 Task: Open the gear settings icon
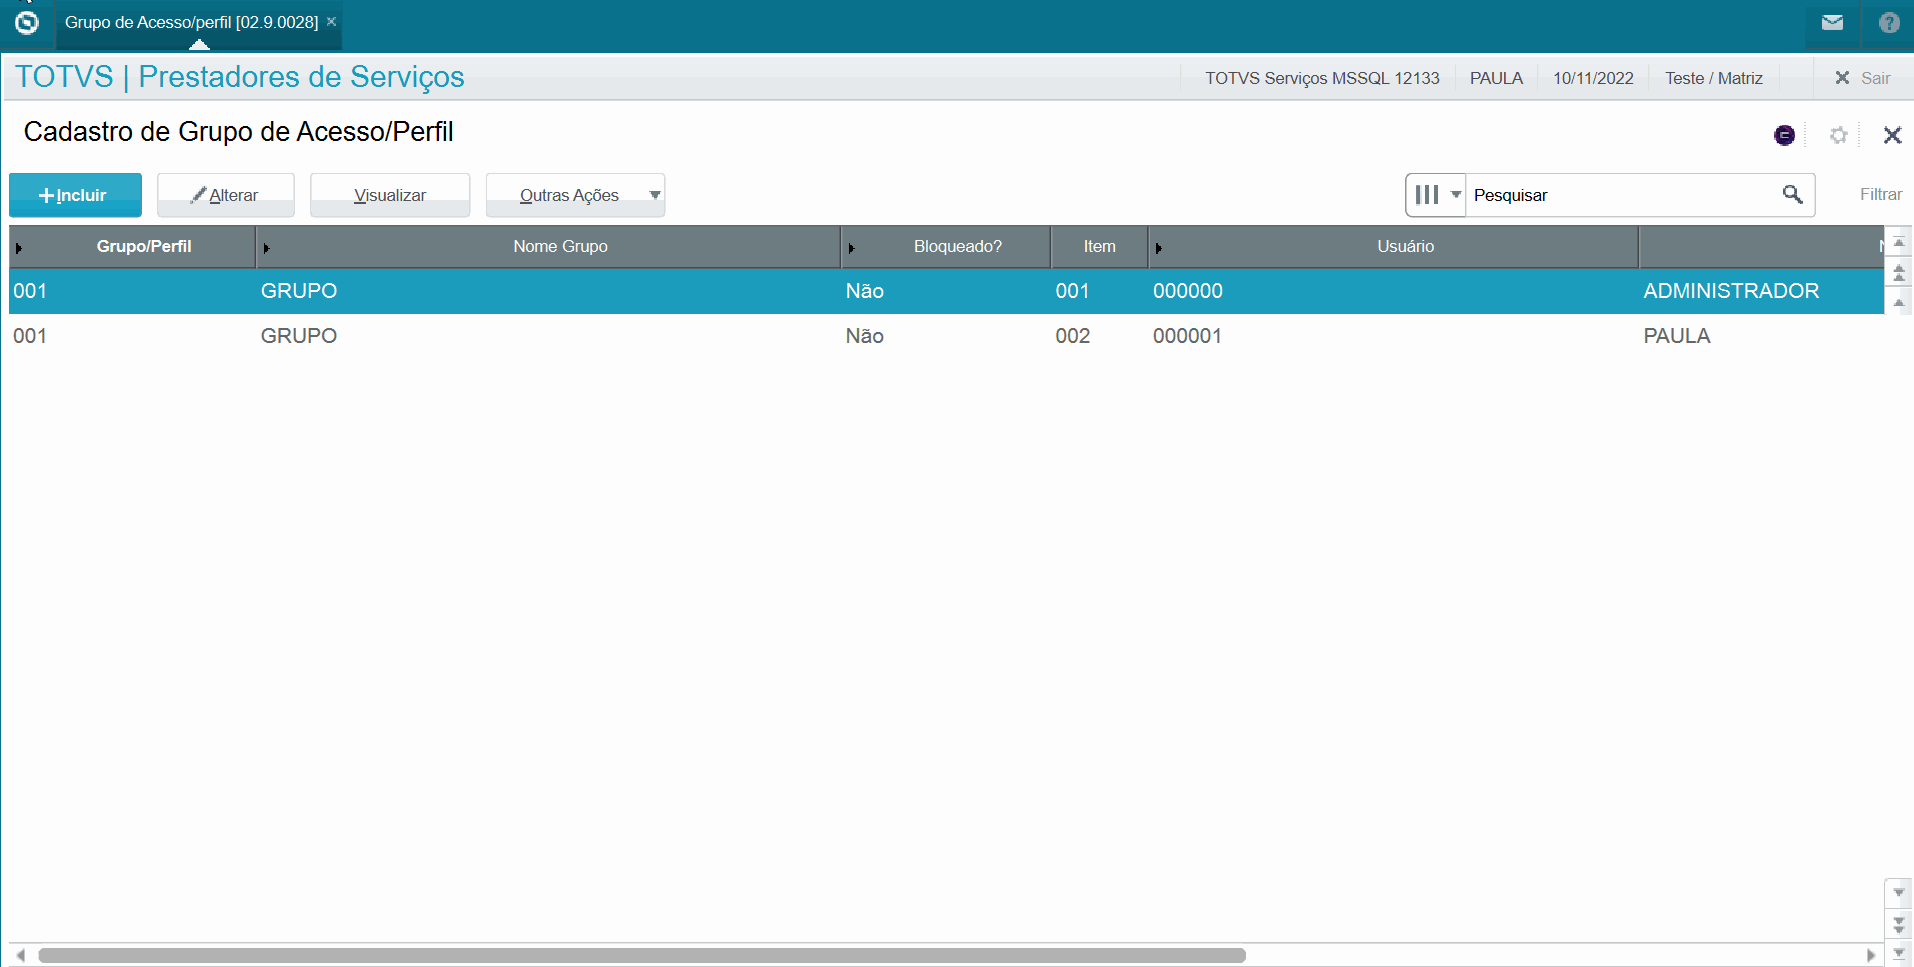click(x=1838, y=135)
